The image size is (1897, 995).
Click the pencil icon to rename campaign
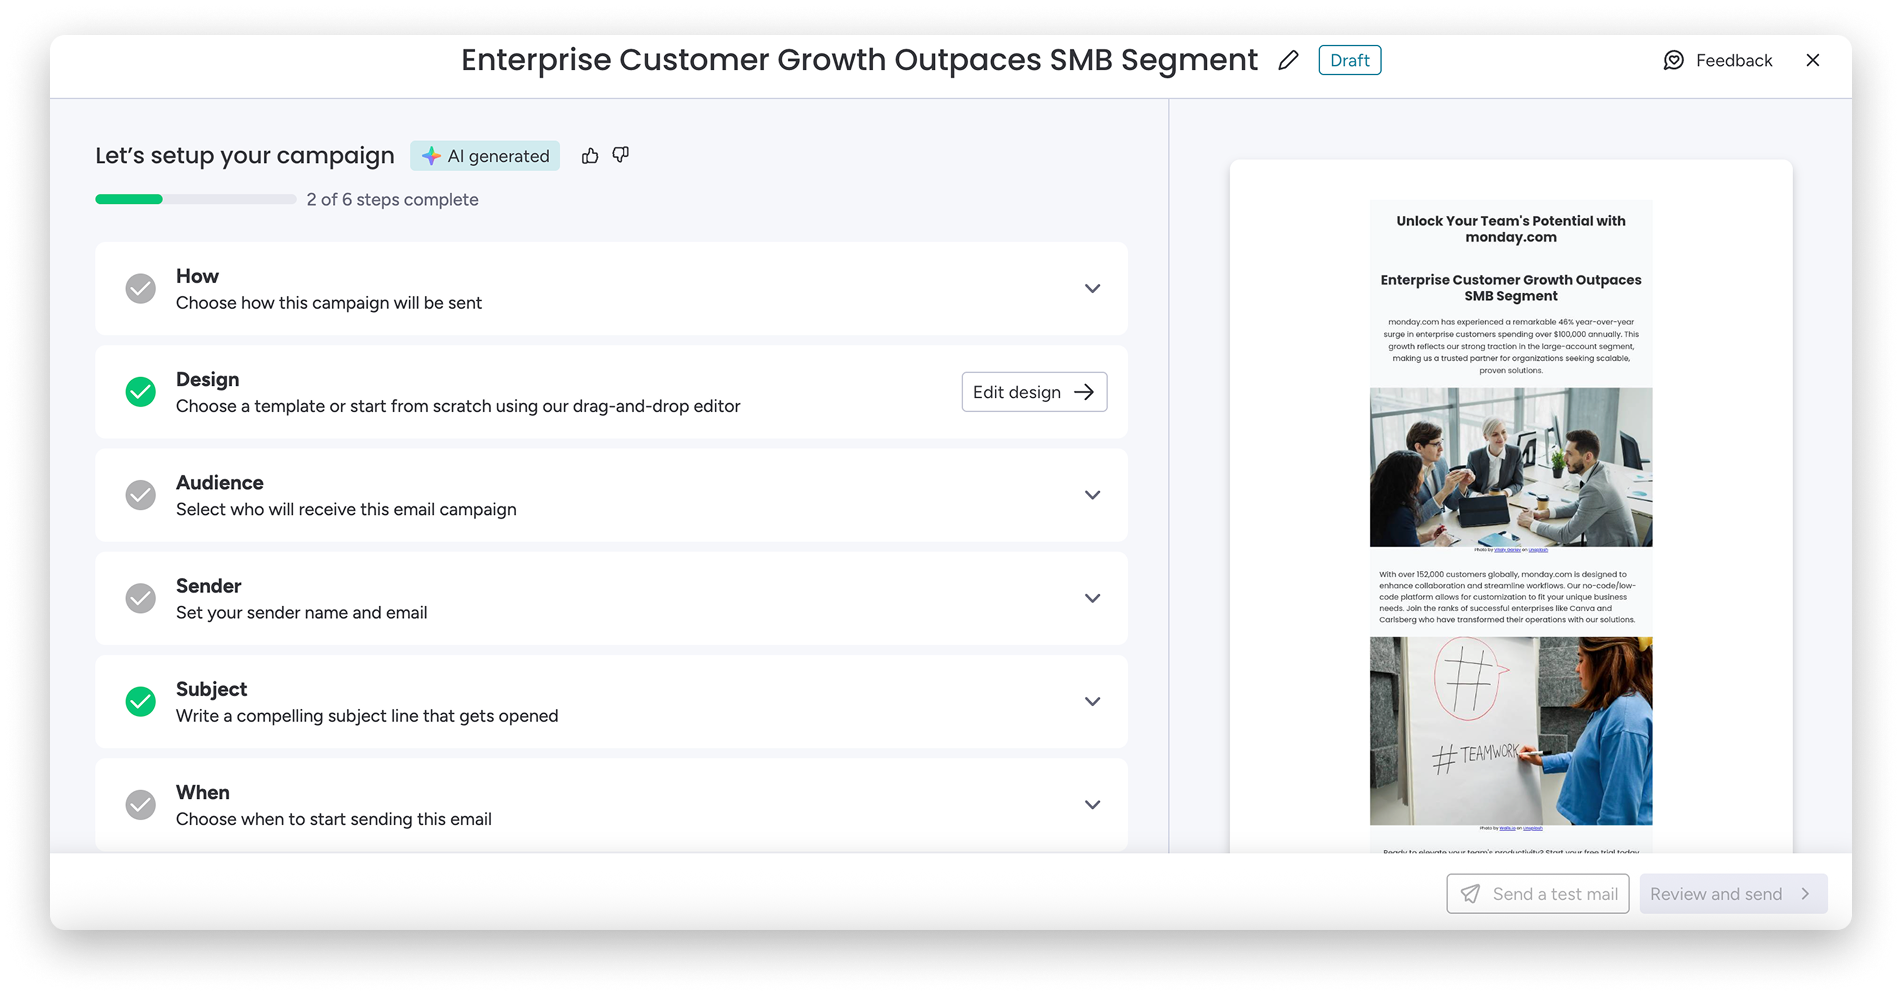click(x=1288, y=60)
